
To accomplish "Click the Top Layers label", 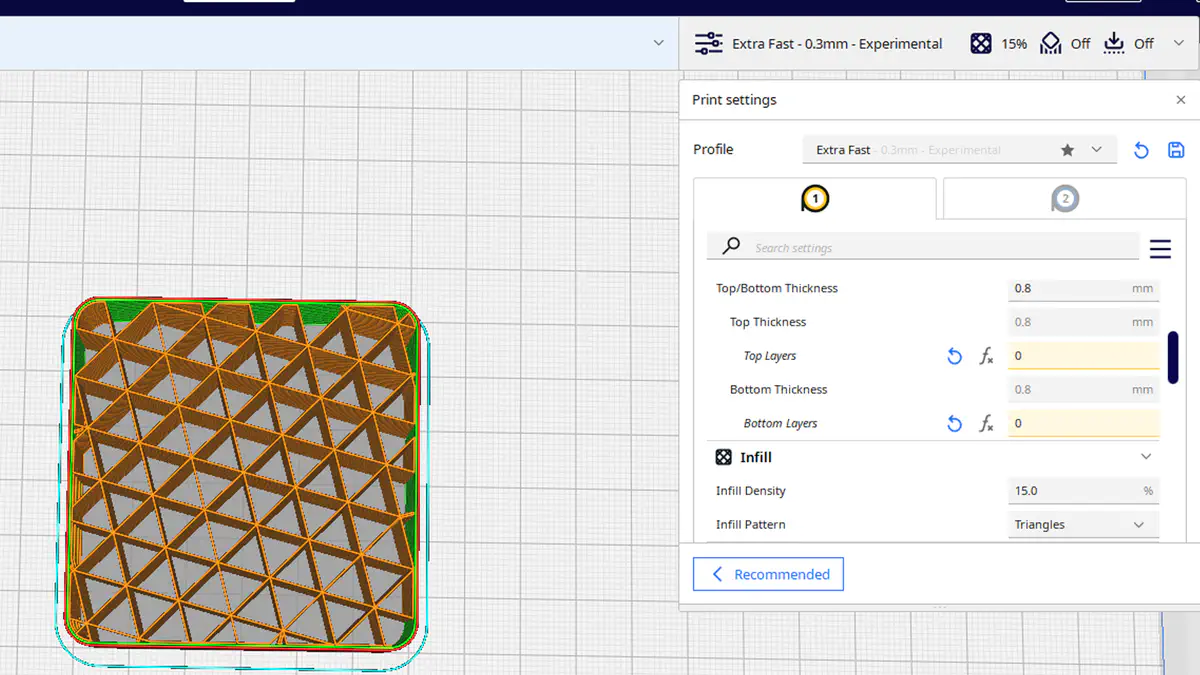I will (x=770, y=356).
